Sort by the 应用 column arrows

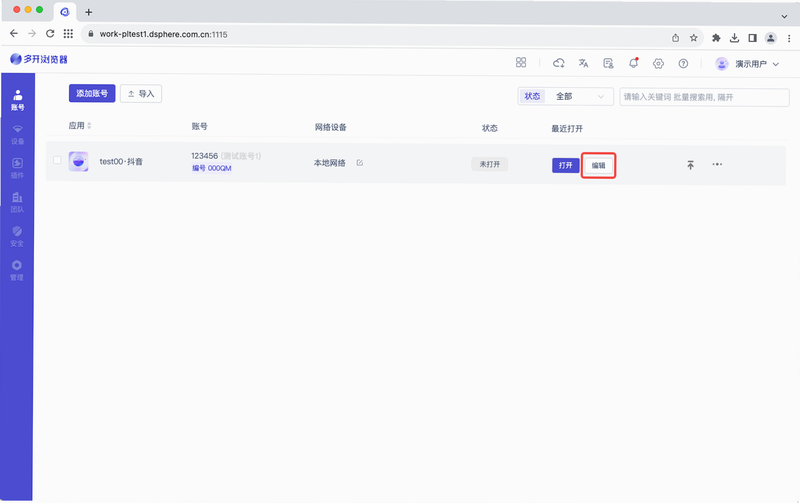89,125
